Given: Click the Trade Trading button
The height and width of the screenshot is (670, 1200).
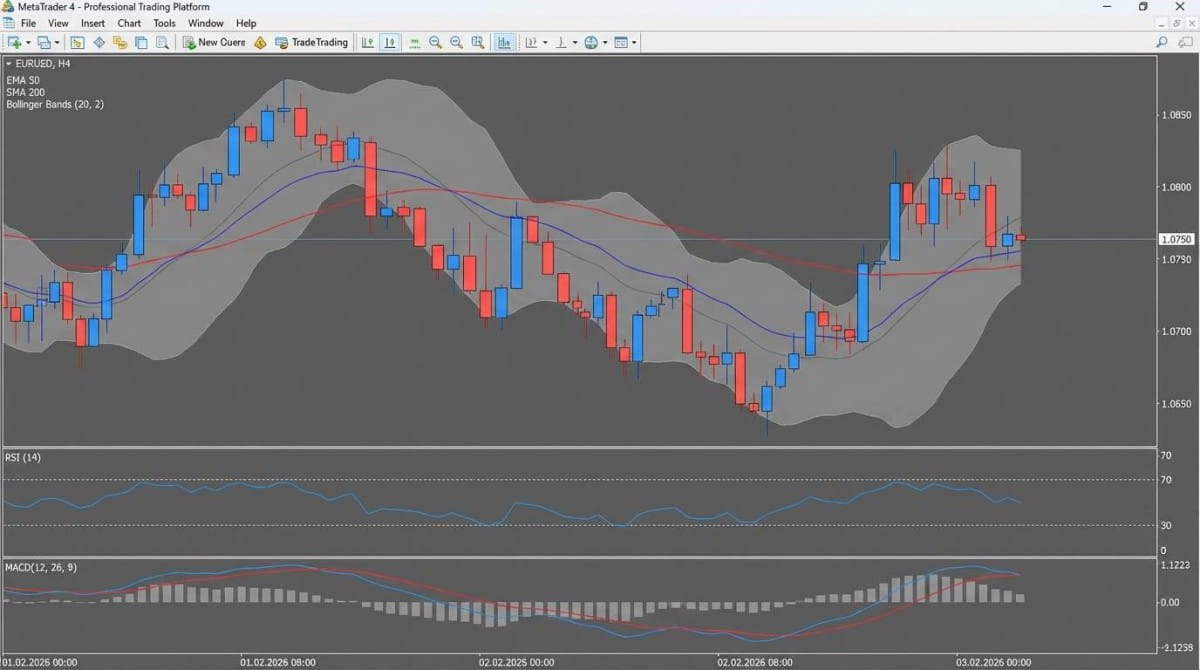Looking at the screenshot, I should [311, 42].
